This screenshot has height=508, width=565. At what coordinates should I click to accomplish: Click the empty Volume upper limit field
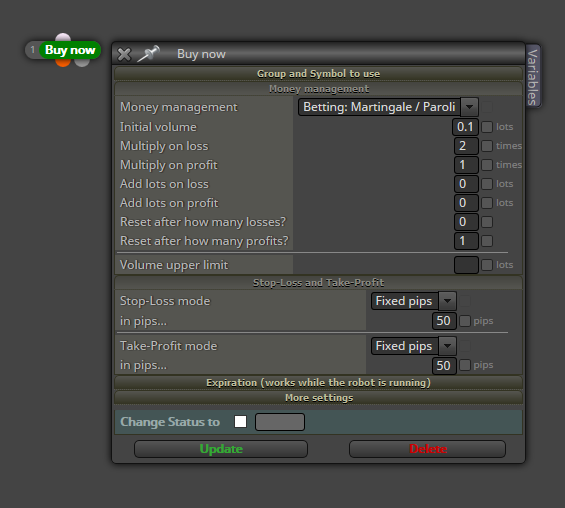(466, 265)
